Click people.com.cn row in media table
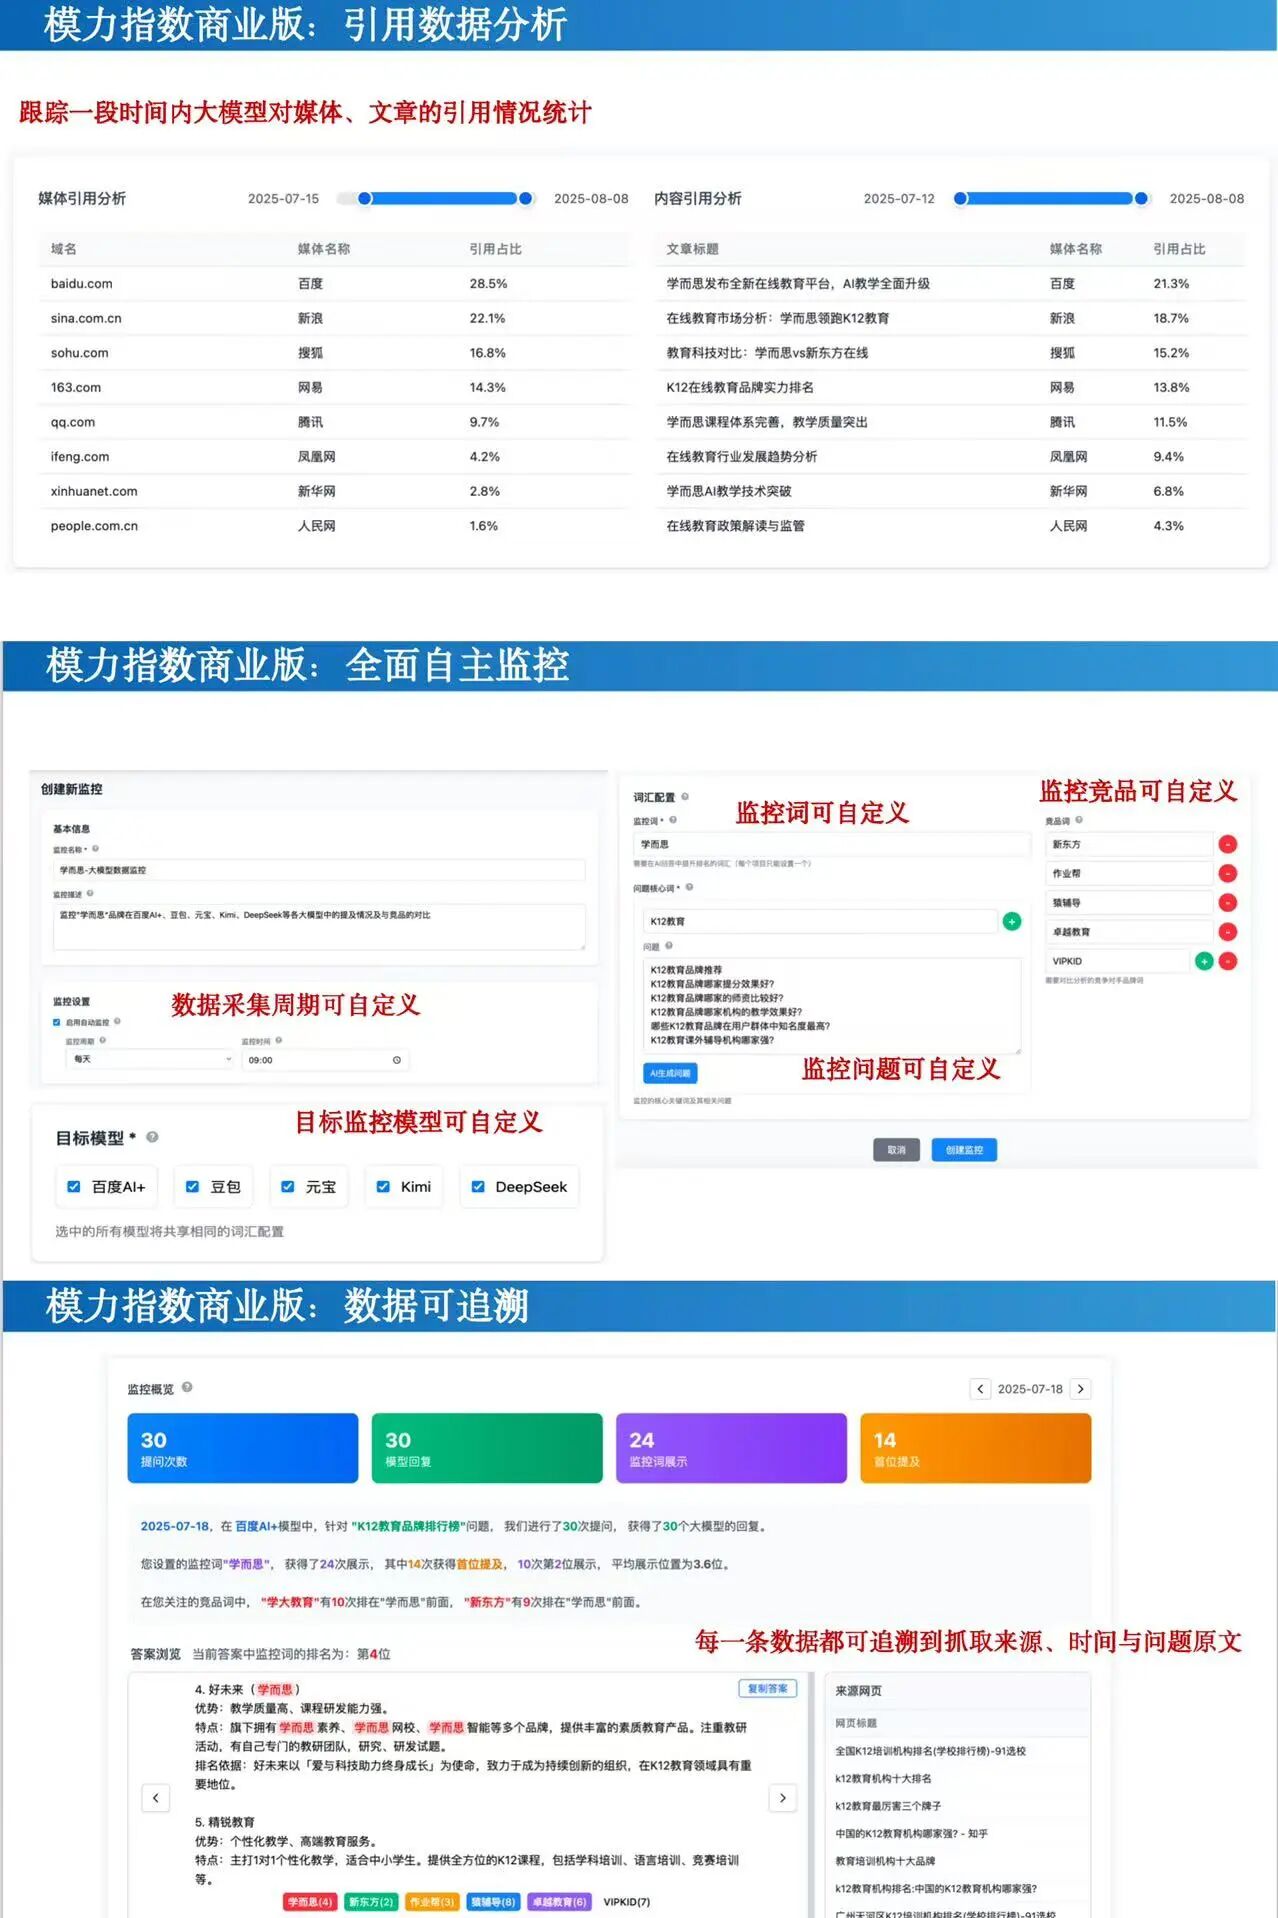 click(334, 526)
